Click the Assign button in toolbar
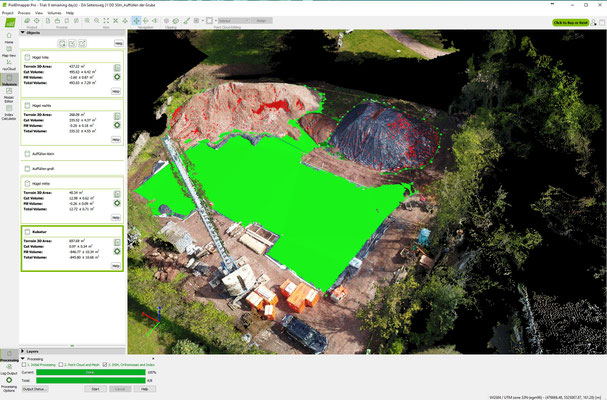This screenshot has width=607, height=400. [261, 21]
